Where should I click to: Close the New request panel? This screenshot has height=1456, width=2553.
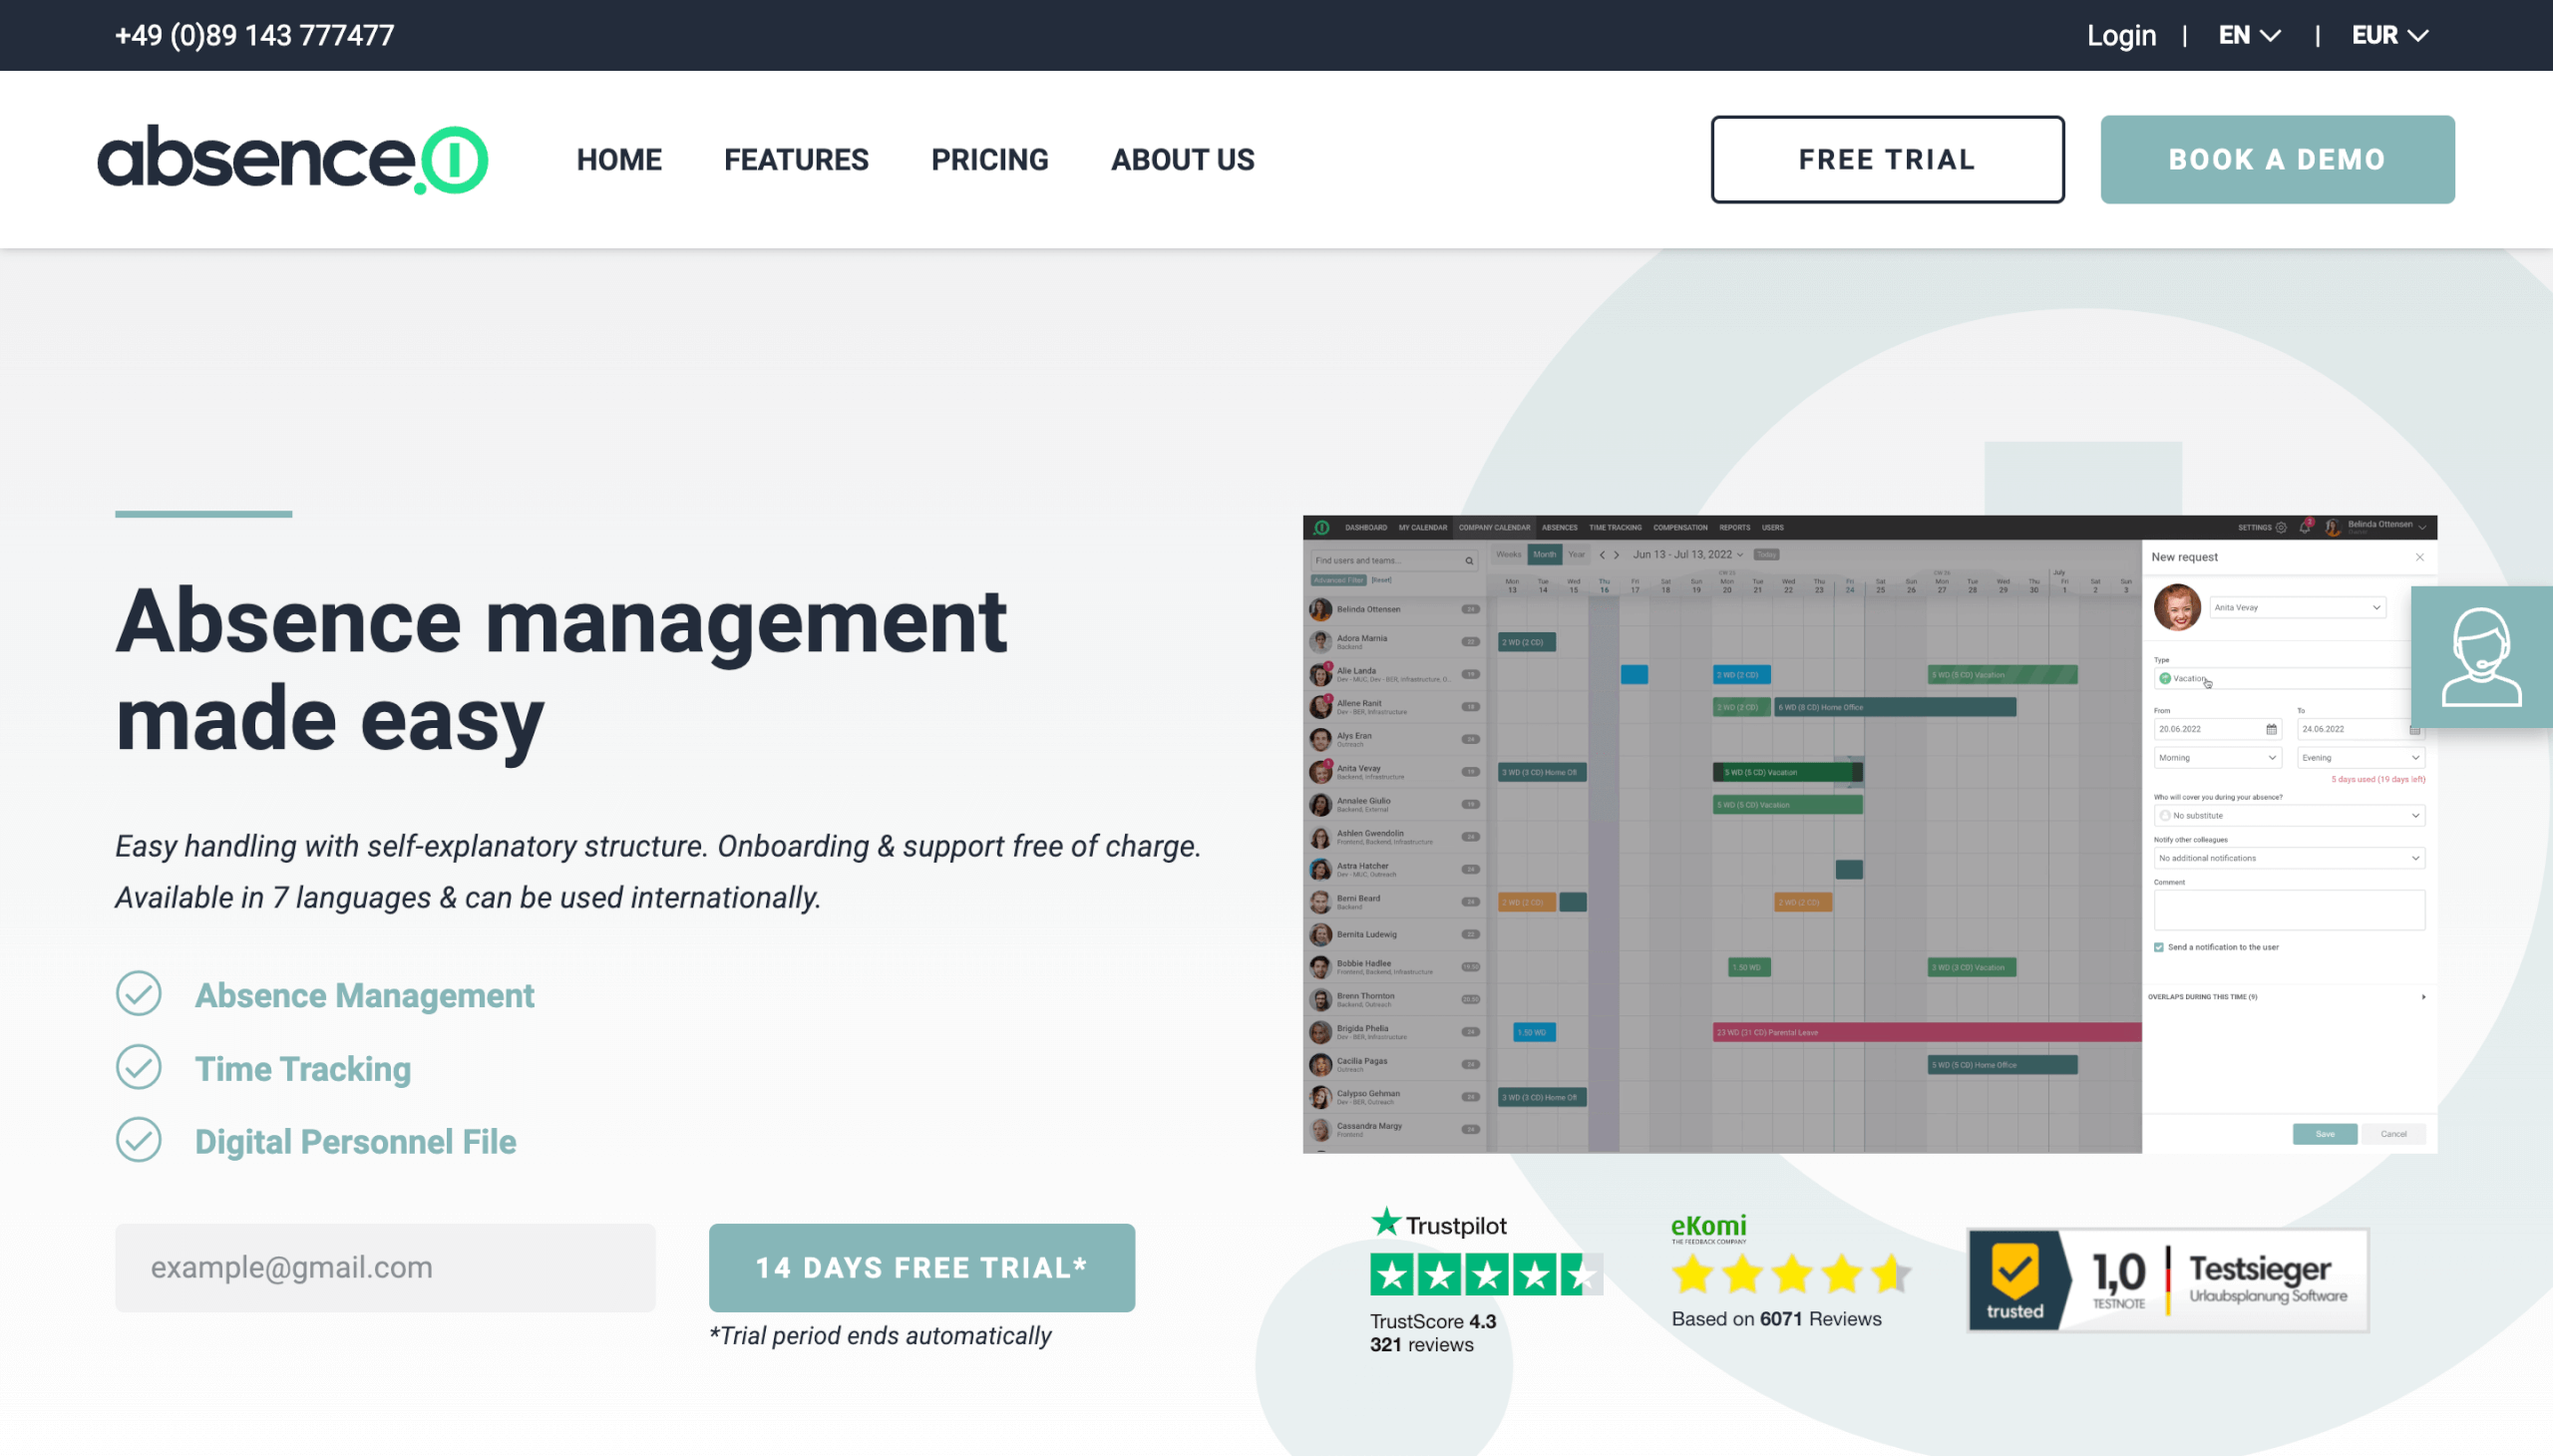click(x=2420, y=557)
